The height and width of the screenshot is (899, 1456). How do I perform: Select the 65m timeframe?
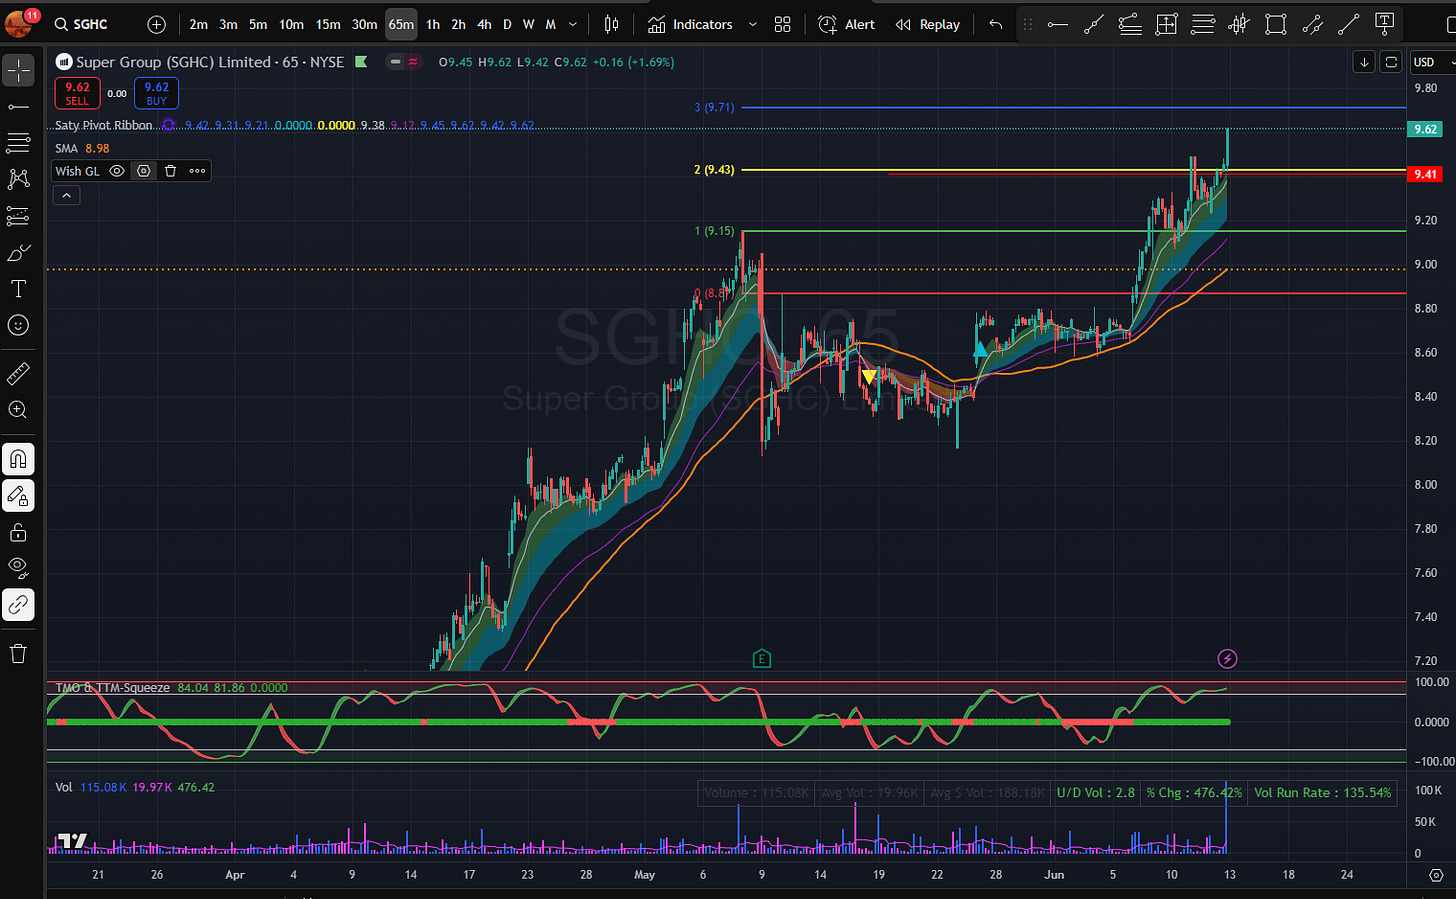tap(401, 24)
